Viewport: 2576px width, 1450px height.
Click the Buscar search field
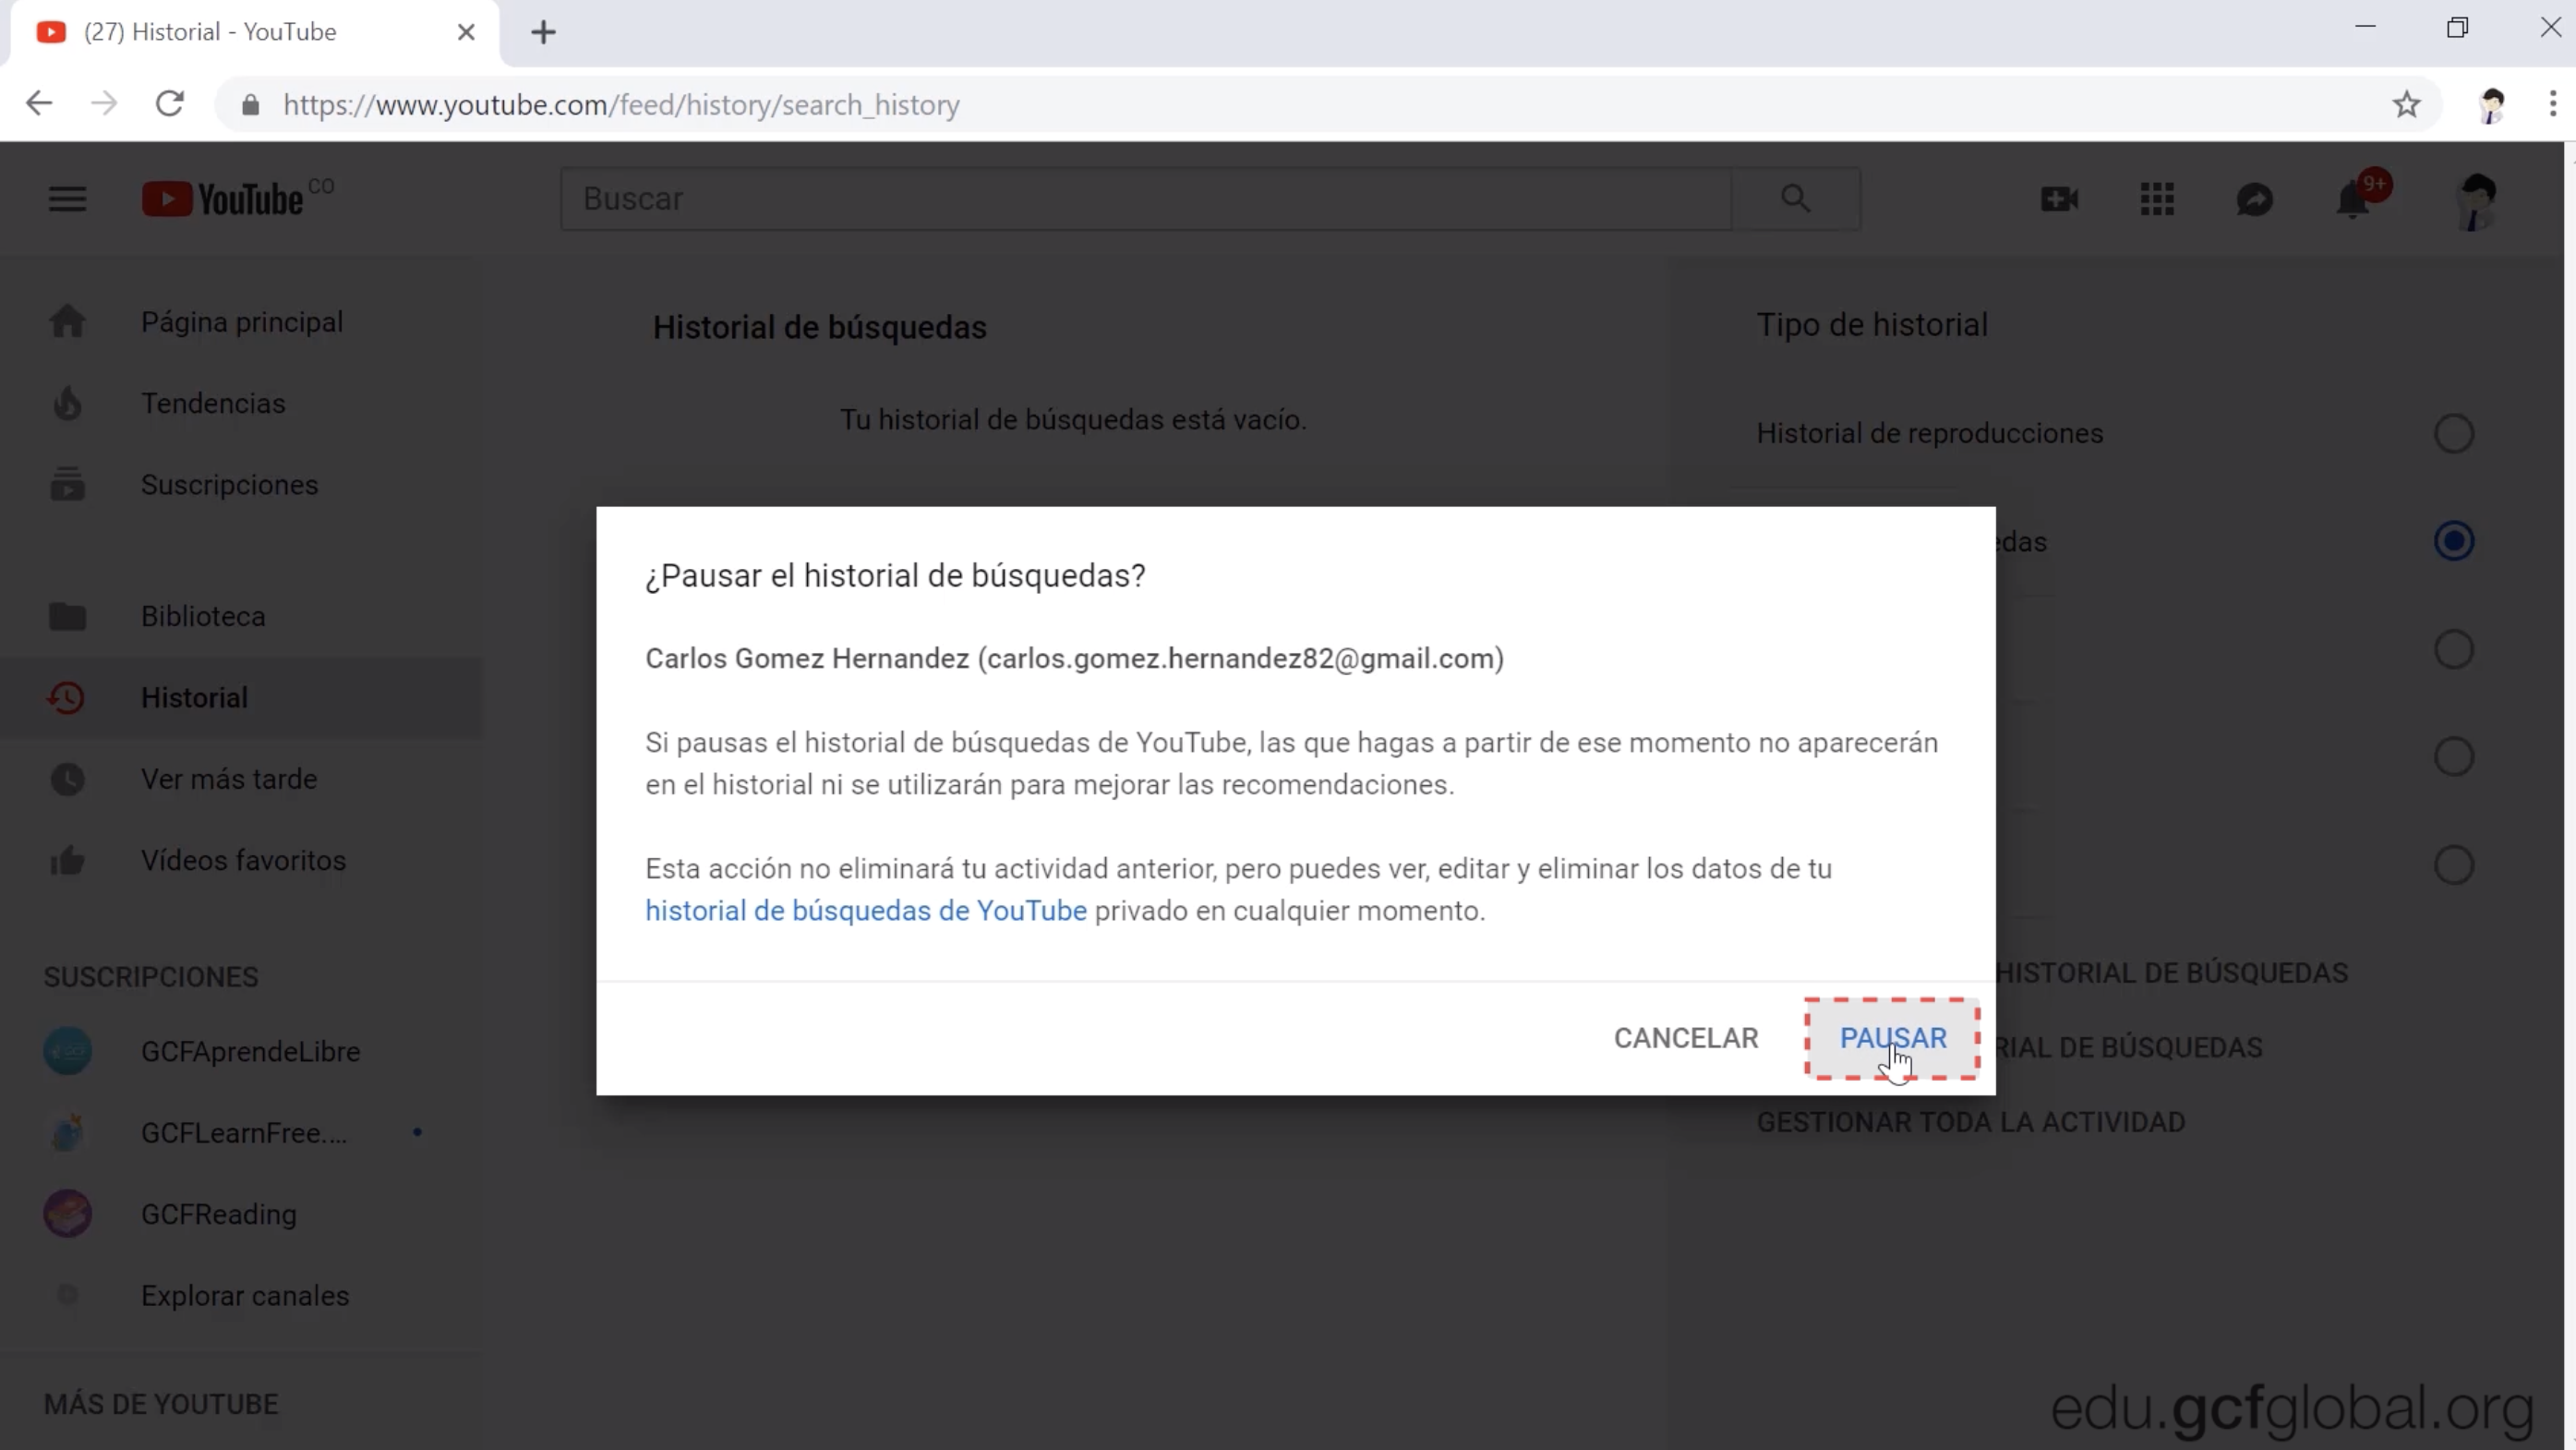coord(1146,199)
